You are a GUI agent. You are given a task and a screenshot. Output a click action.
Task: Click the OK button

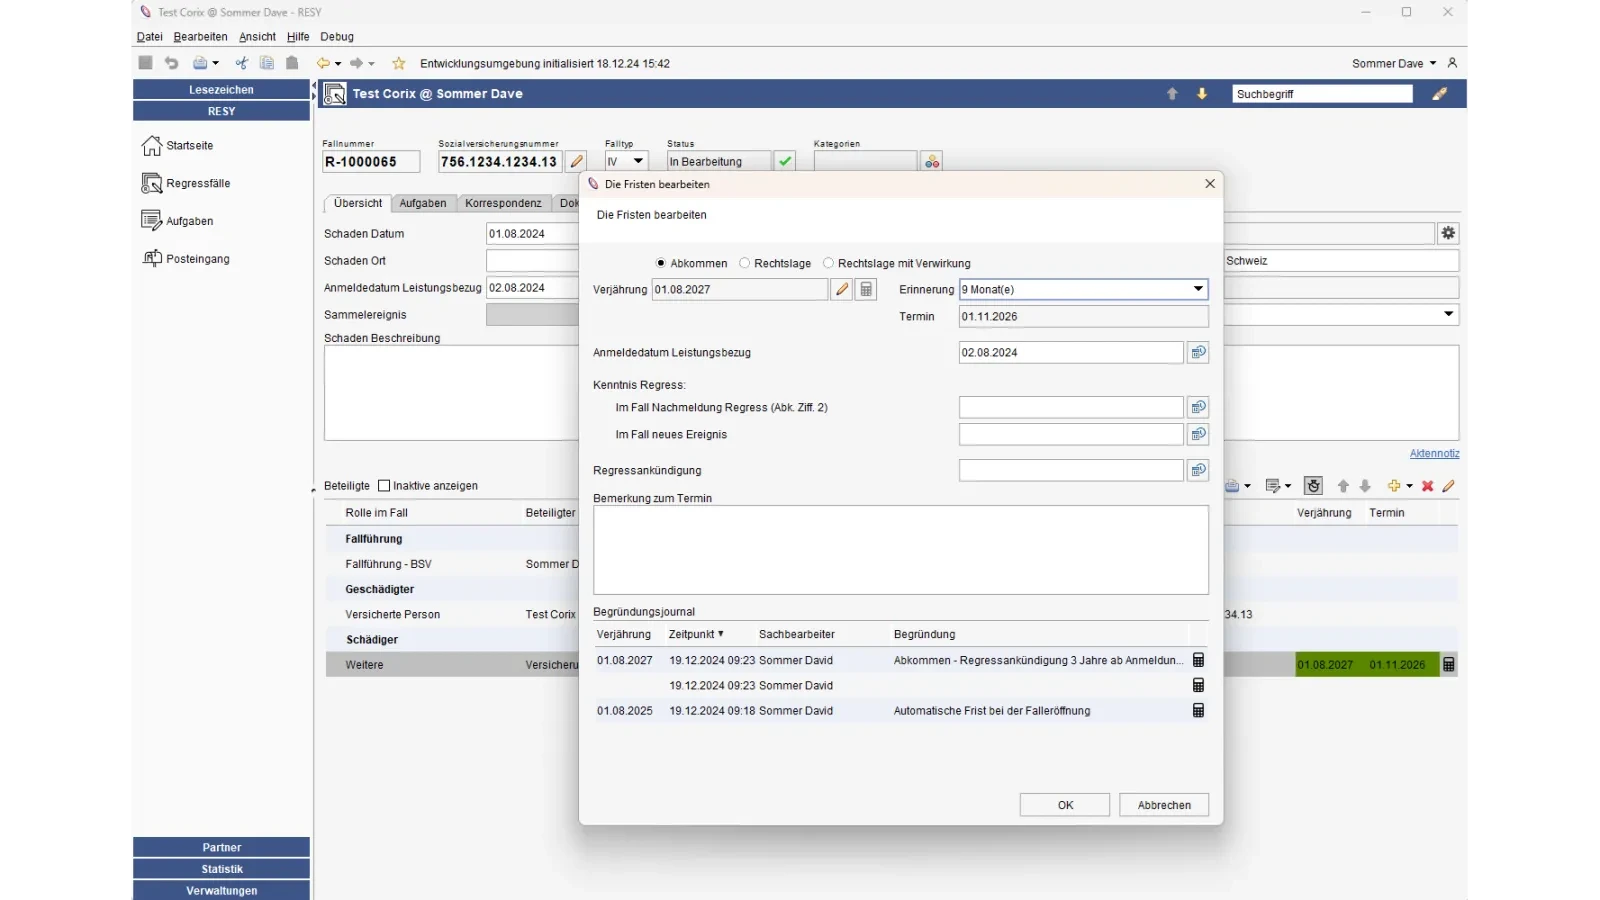1065,805
